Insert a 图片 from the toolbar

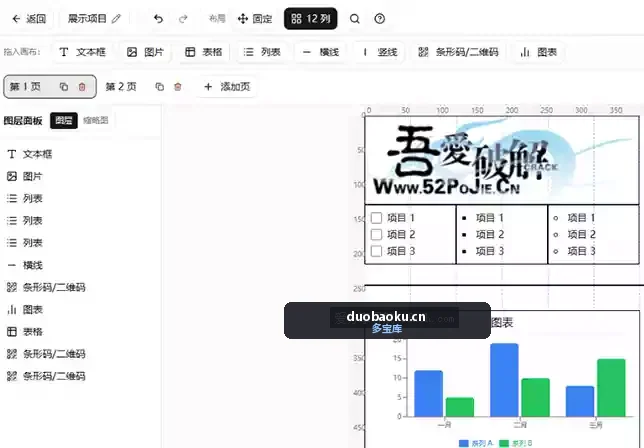point(145,52)
